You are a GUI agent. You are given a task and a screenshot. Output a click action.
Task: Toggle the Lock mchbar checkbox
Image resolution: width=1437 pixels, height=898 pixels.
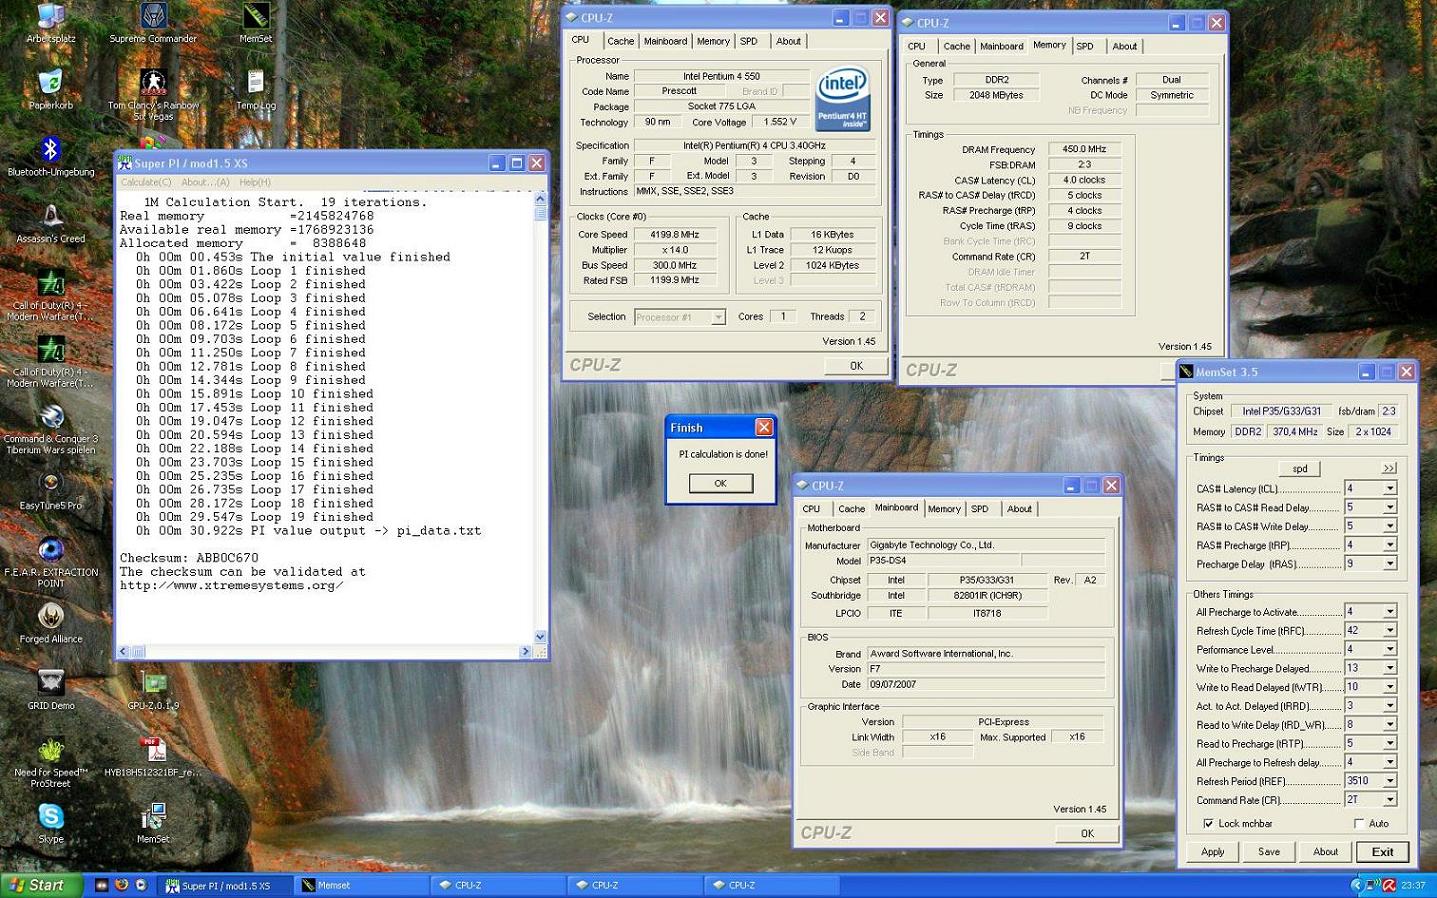(1208, 824)
